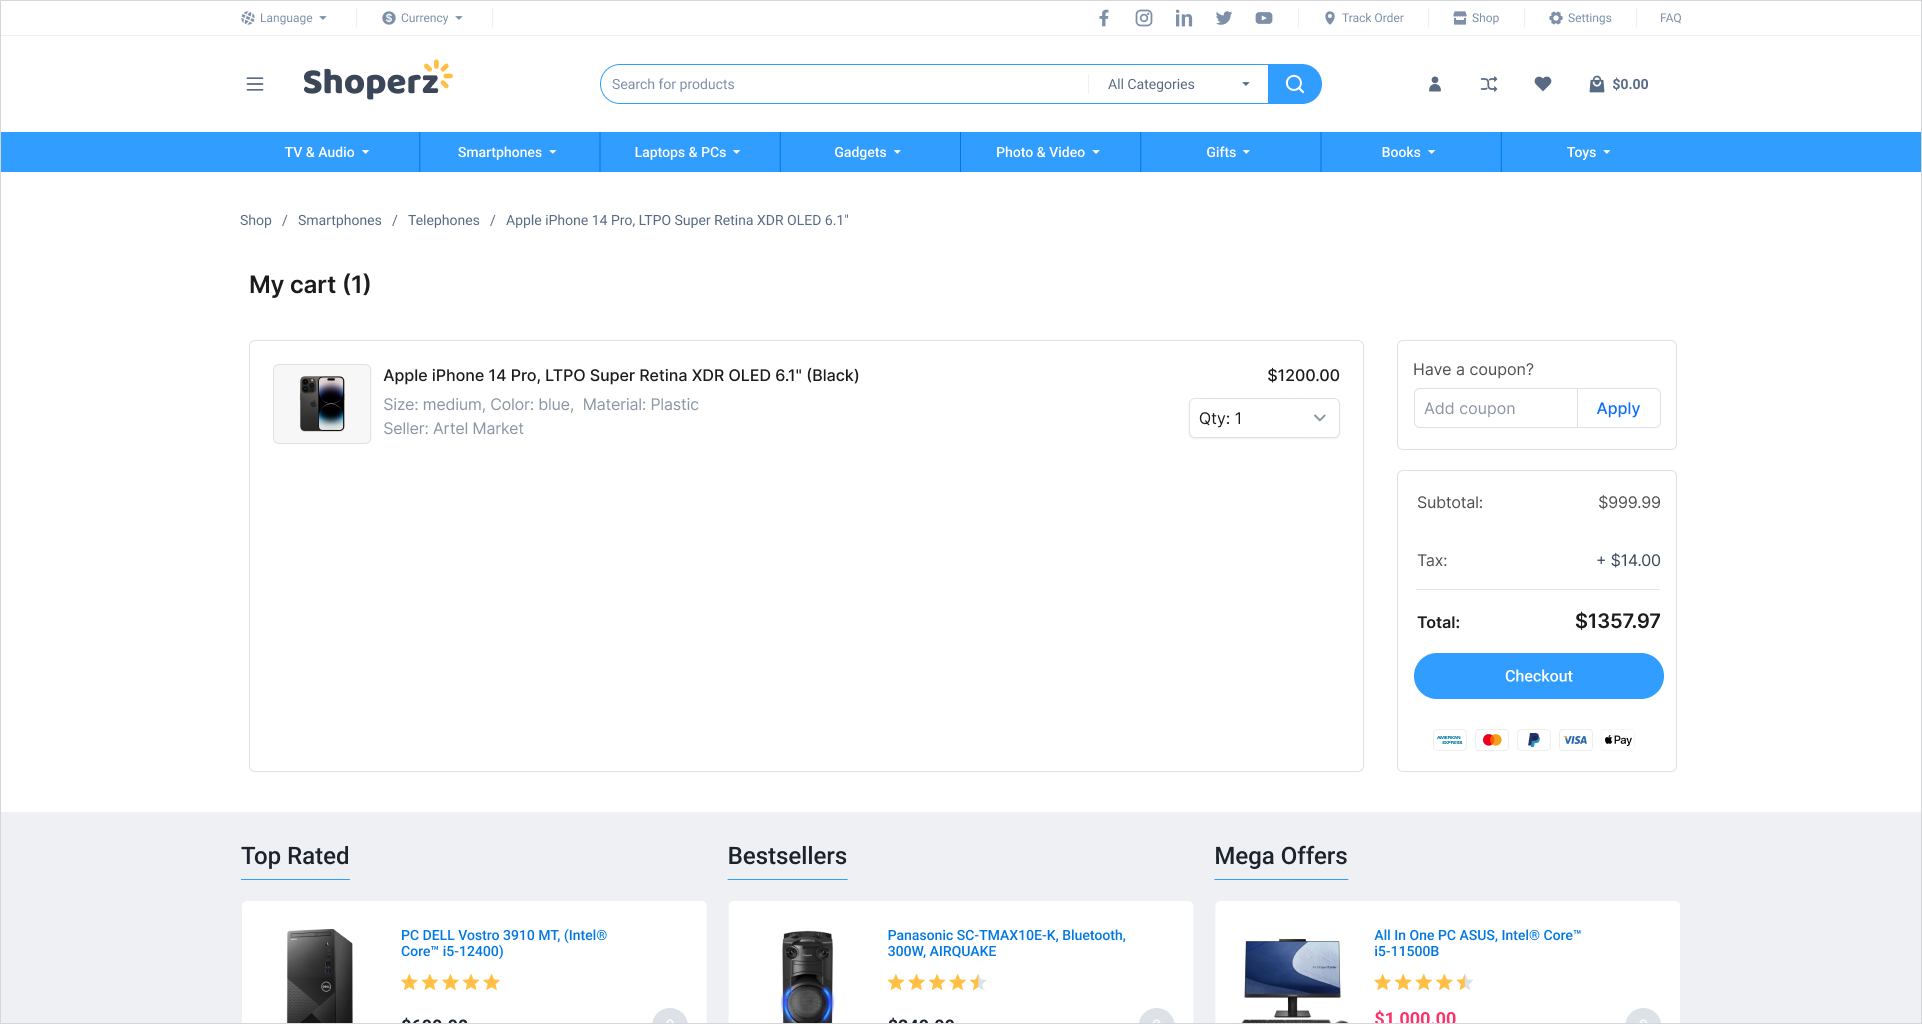Expand the Language dropdown
Image resolution: width=1922 pixels, height=1024 pixels.
click(284, 18)
